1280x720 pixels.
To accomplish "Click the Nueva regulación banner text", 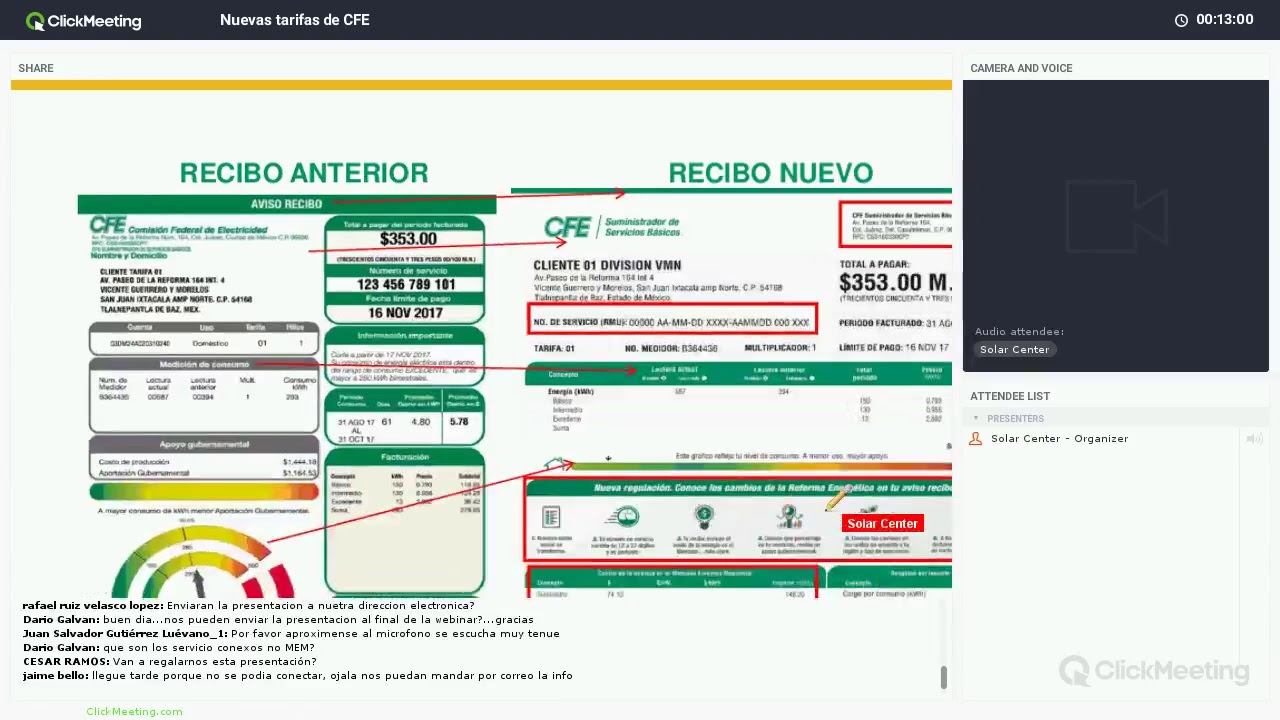I will coord(772,488).
